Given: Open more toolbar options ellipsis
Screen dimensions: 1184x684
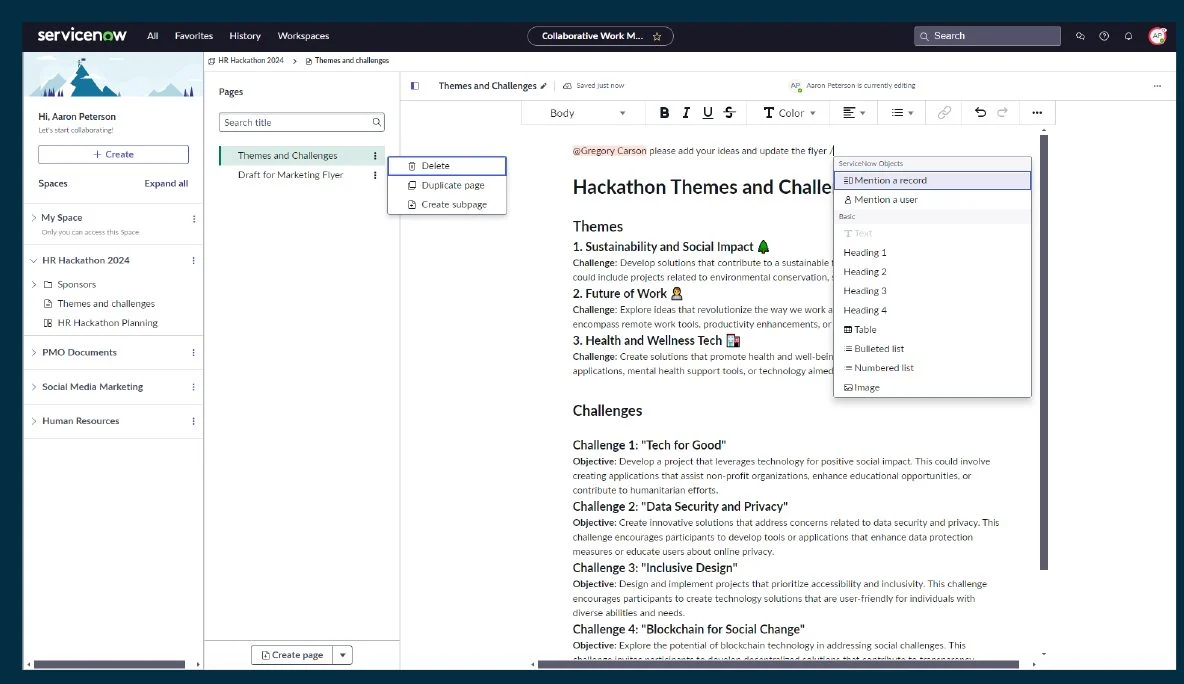Looking at the screenshot, I should [x=1037, y=112].
